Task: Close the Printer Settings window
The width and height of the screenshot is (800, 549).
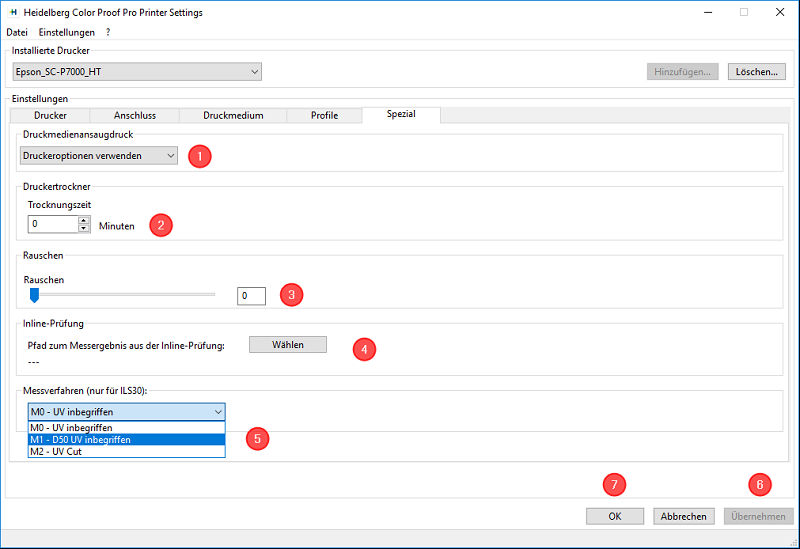Action: pos(780,12)
